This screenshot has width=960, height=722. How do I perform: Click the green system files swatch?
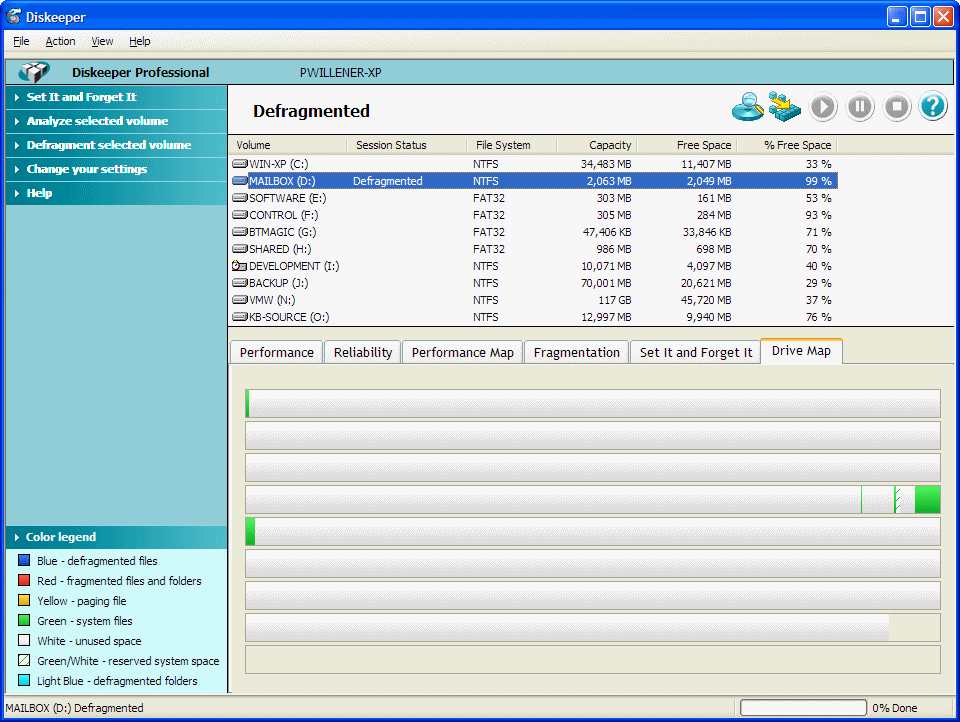pos(24,620)
